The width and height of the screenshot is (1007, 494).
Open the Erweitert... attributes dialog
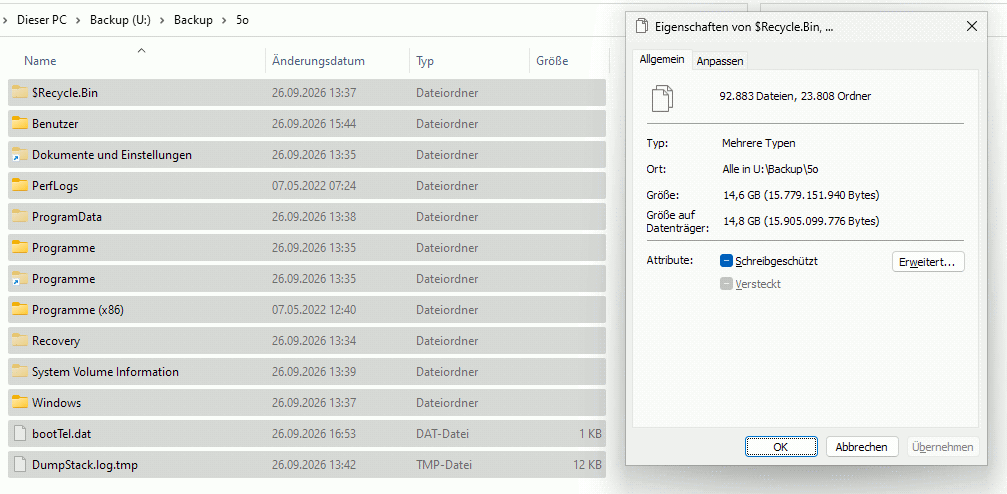pos(928,261)
